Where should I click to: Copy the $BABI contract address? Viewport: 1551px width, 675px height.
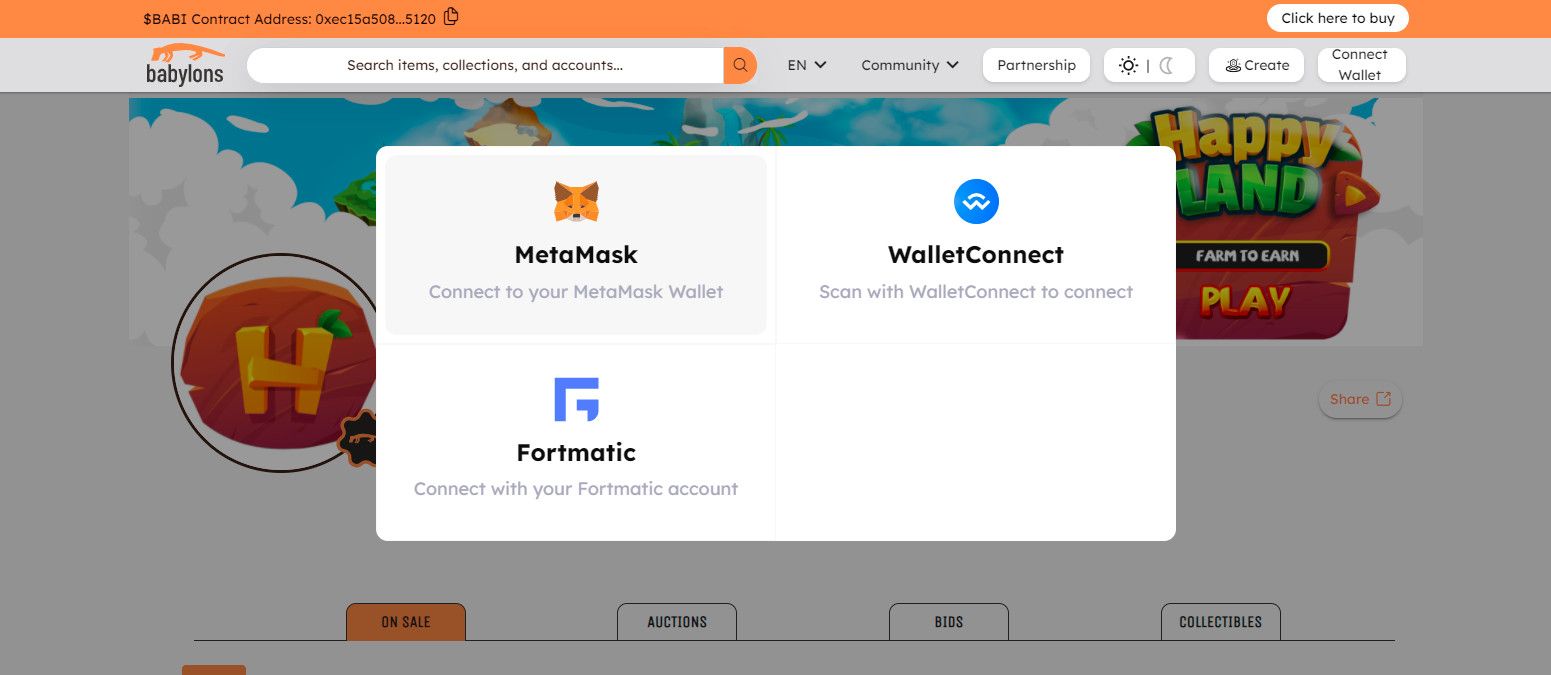click(451, 16)
